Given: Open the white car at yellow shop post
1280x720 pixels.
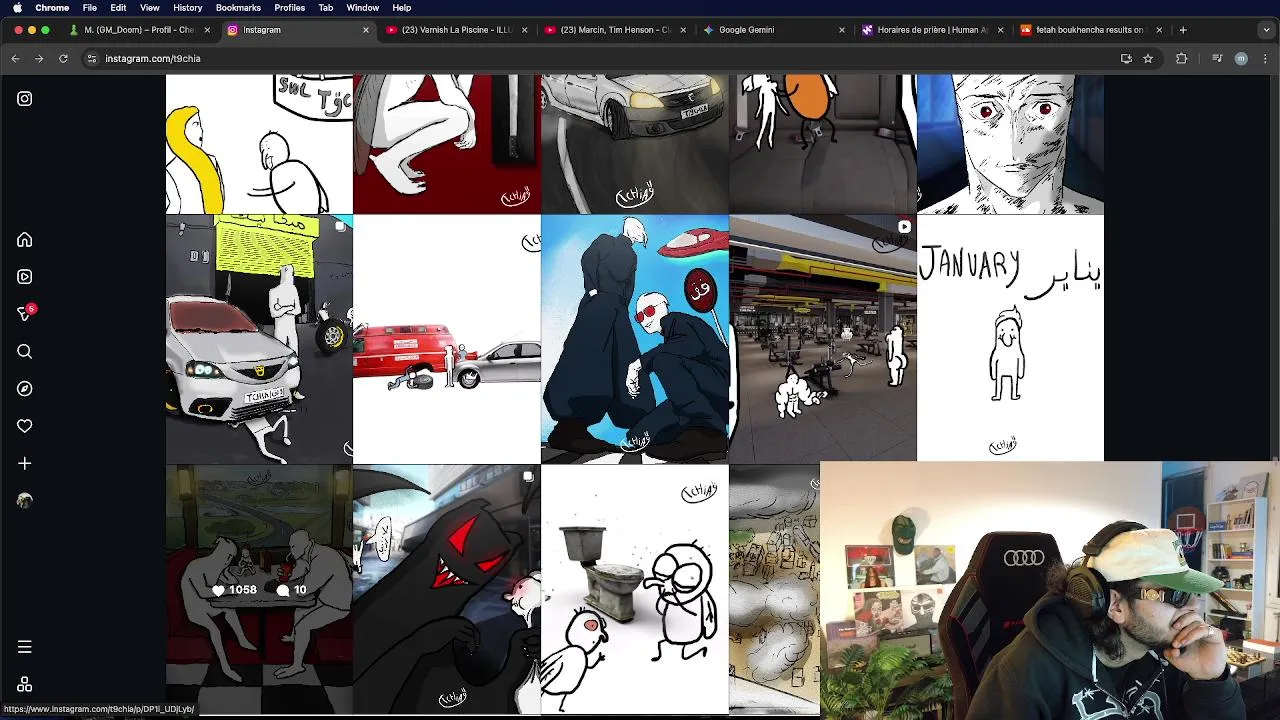Looking at the screenshot, I should pyautogui.click(x=259, y=339).
